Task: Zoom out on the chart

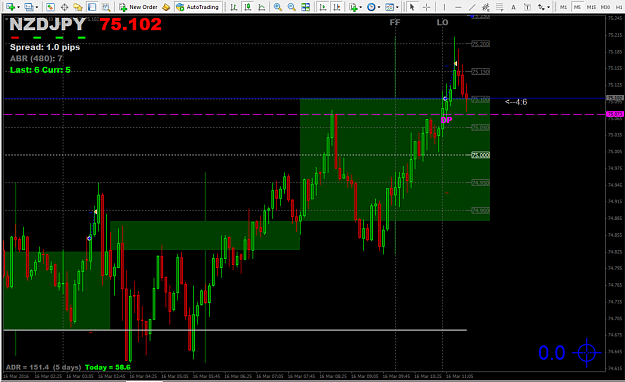Action: (292, 7)
